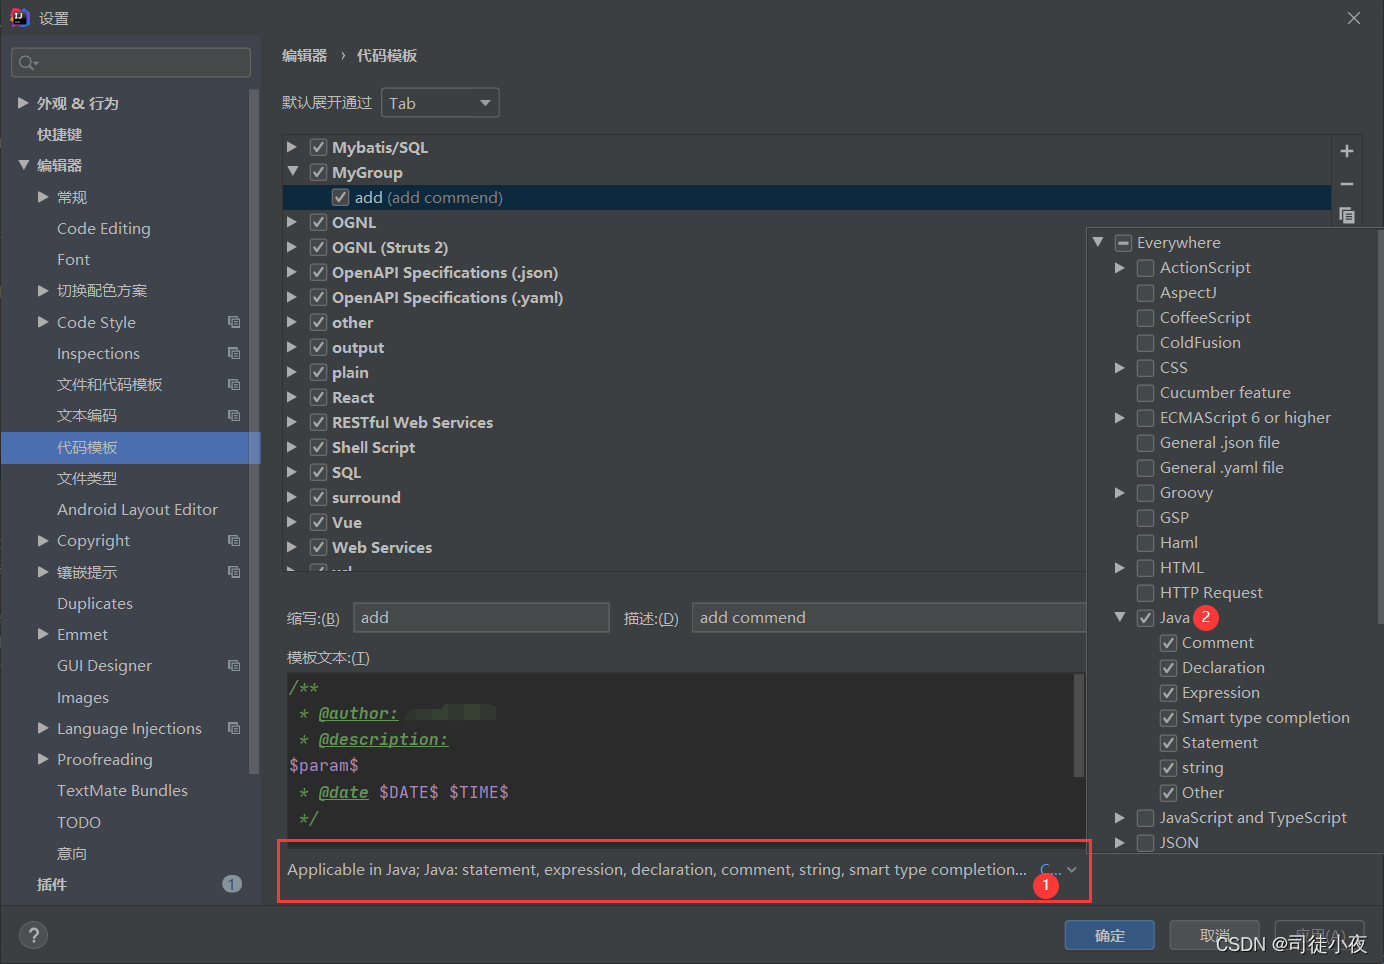
Task: Expand the ActionScript context node
Action: click(1120, 267)
